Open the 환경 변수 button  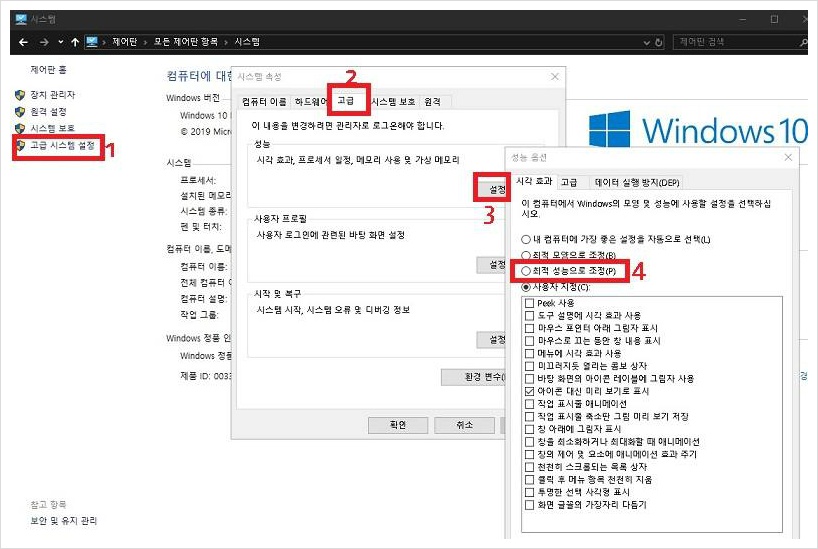[x=474, y=377]
